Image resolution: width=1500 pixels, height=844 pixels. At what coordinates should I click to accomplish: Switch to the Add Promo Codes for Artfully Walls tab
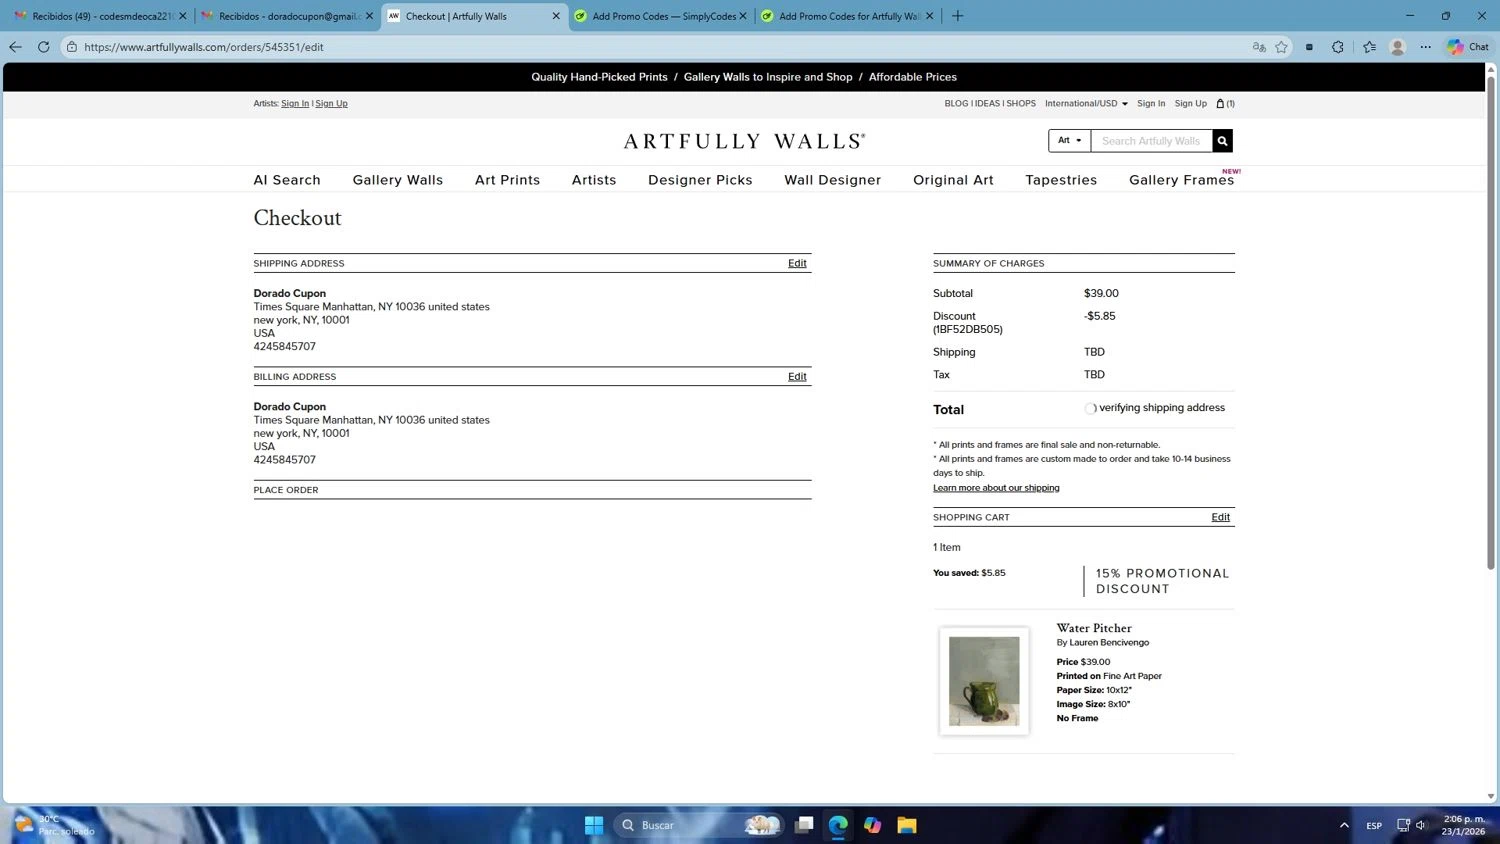[848, 16]
